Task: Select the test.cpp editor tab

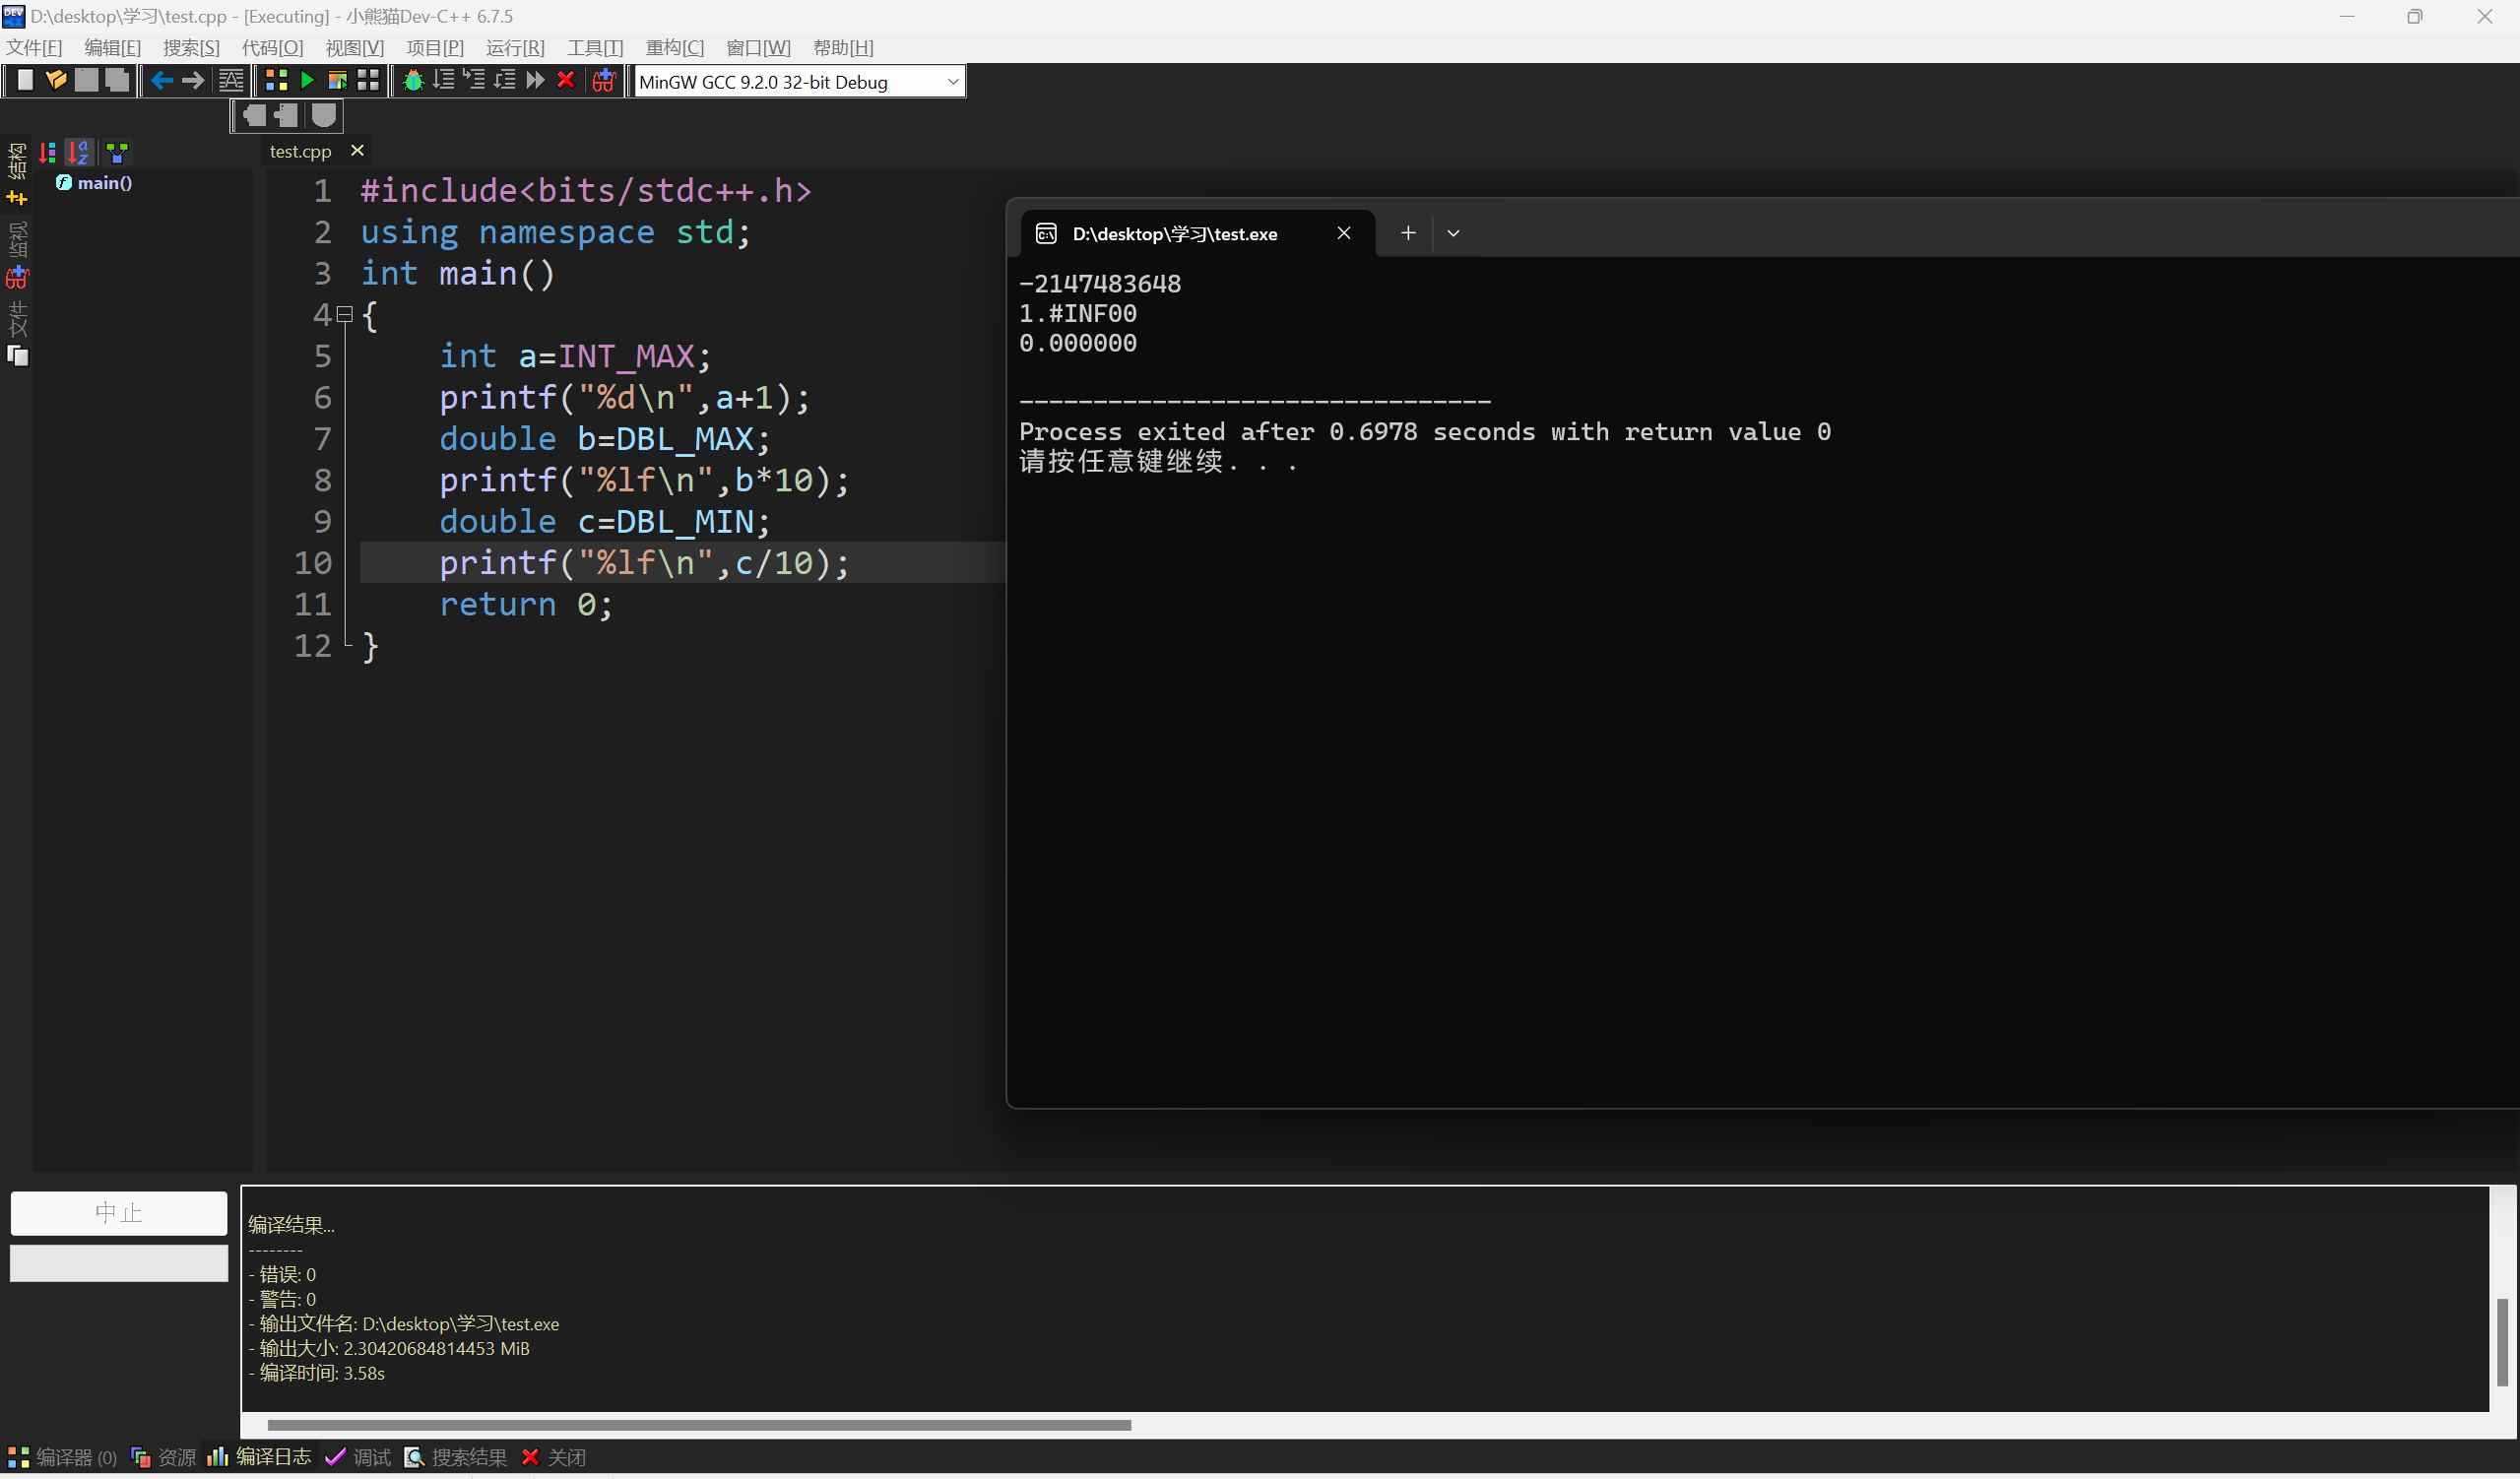Action: point(300,152)
